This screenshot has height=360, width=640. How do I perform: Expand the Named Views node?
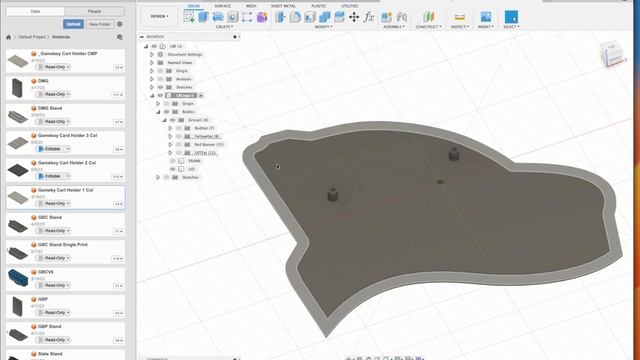pyautogui.click(x=152, y=62)
